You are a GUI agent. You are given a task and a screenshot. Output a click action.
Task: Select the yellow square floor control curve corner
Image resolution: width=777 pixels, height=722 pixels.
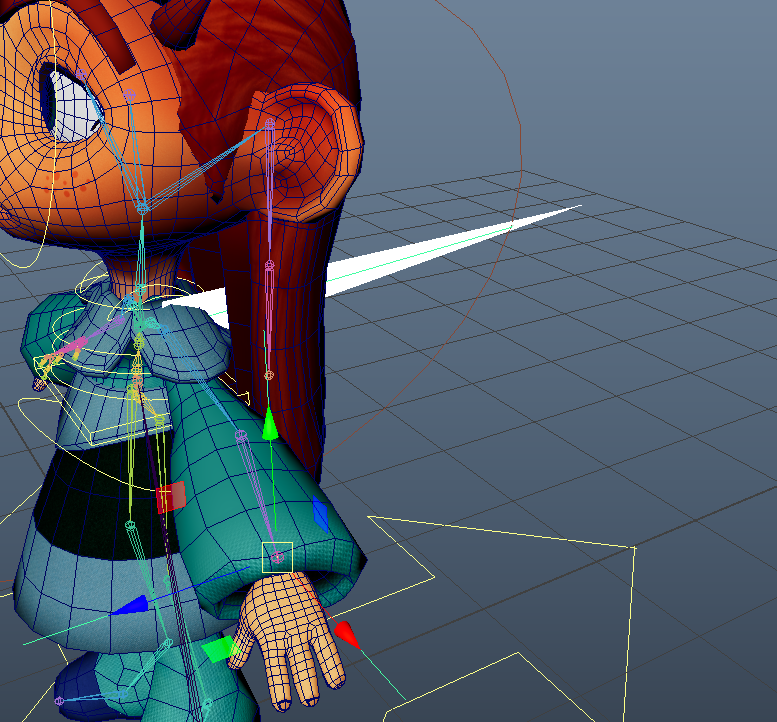pyautogui.click(x=635, y=548)
